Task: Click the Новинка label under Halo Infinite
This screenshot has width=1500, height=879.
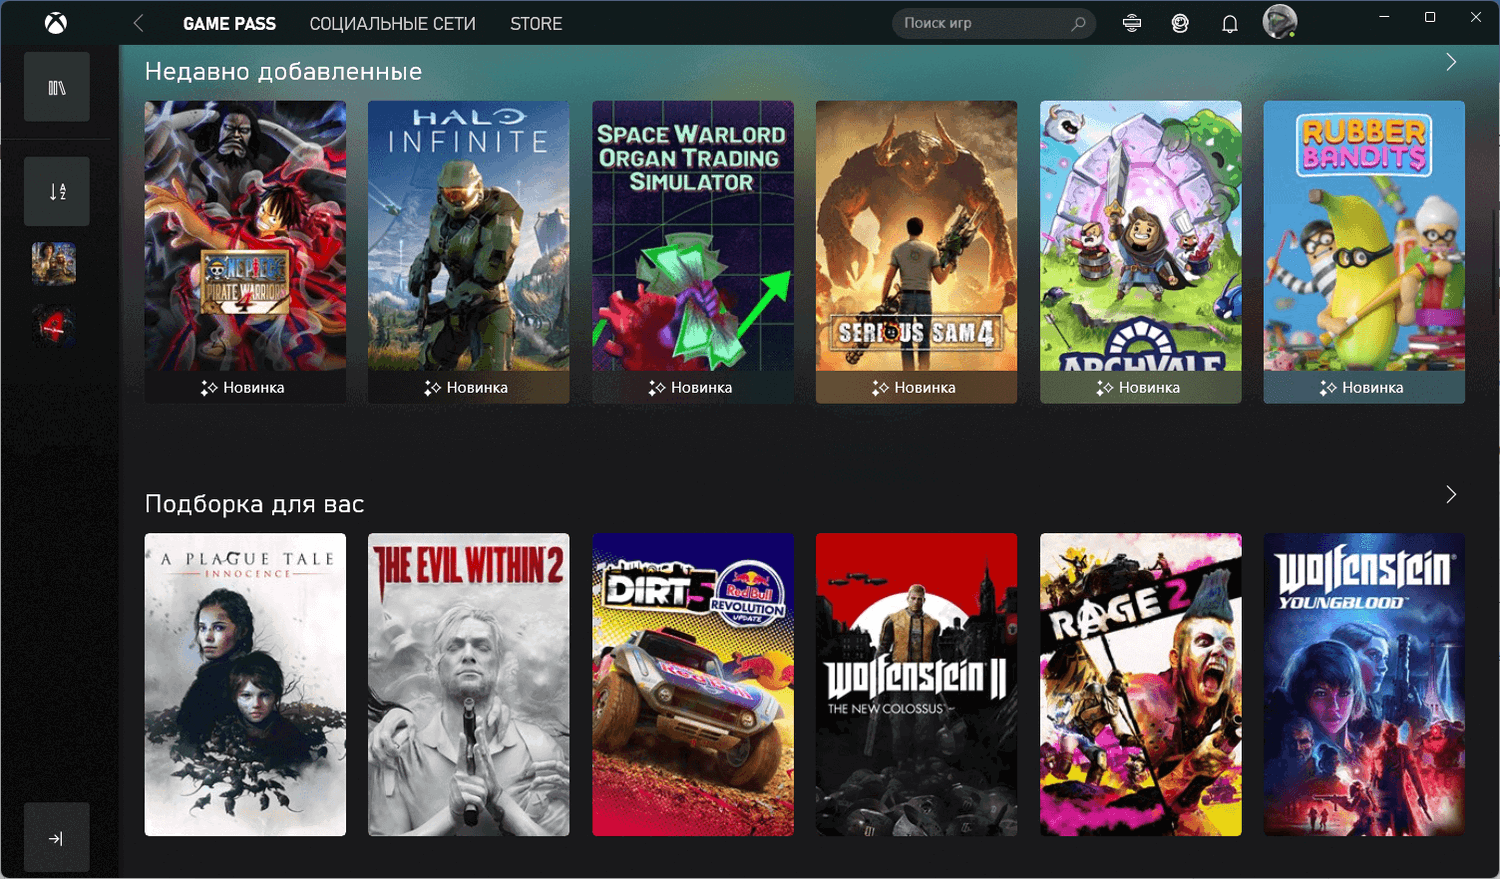Action: point(466,387)
